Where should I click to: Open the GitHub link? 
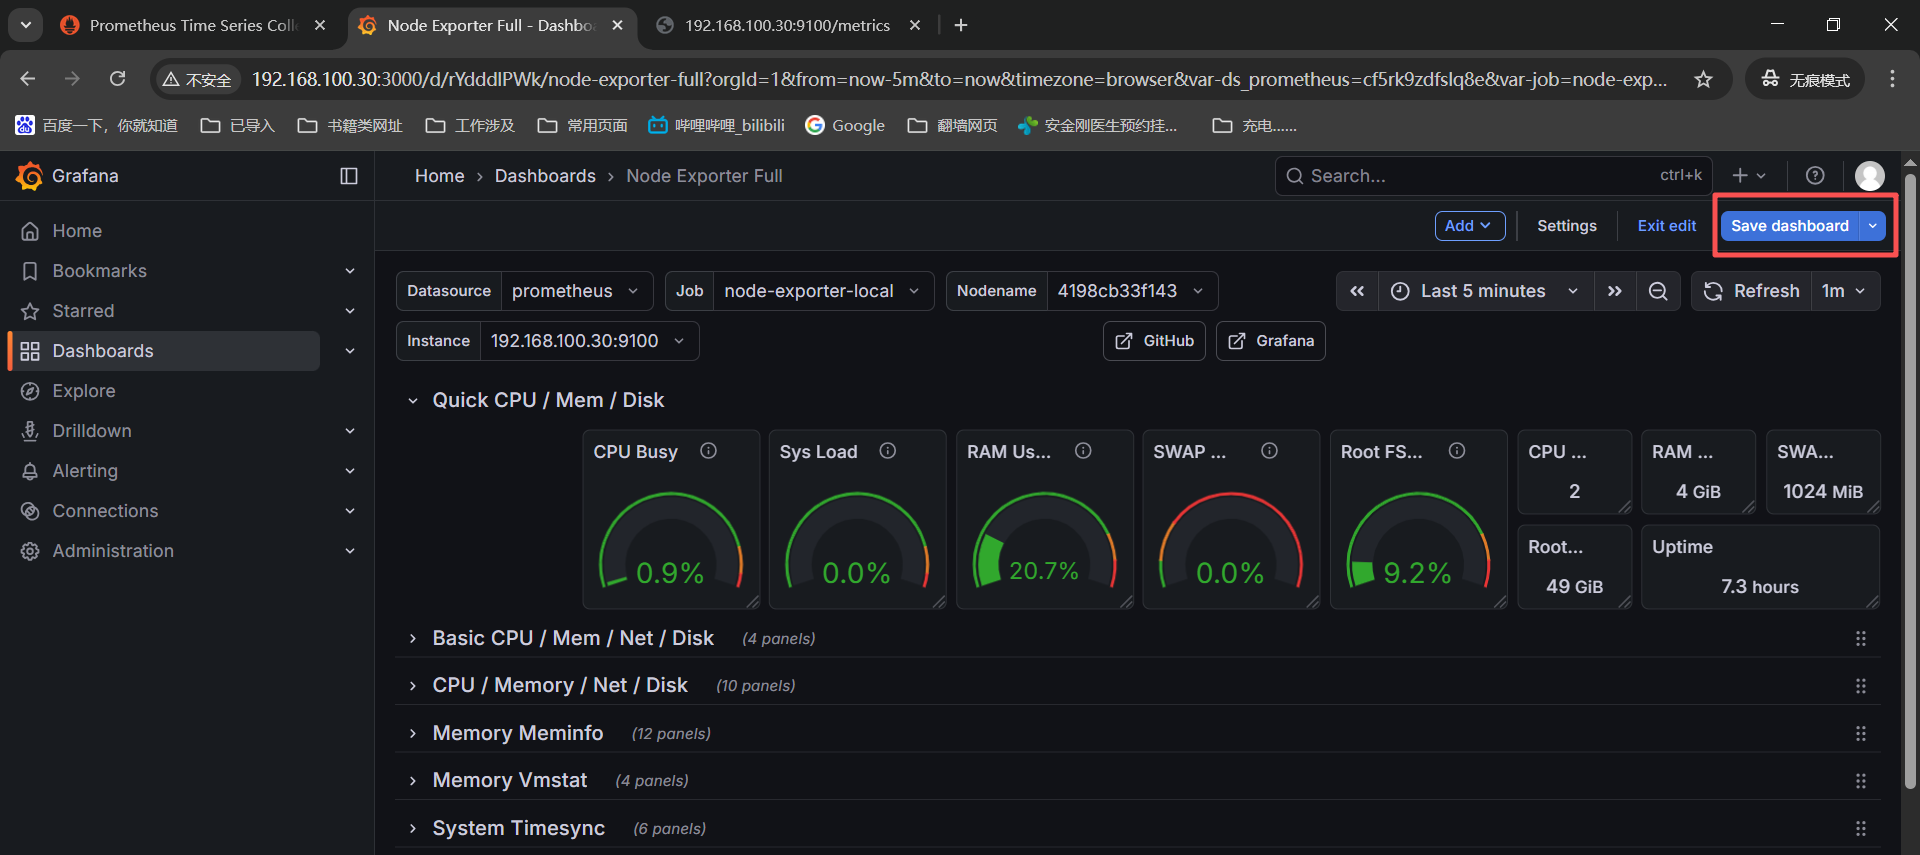click(x=1154, y=341)
